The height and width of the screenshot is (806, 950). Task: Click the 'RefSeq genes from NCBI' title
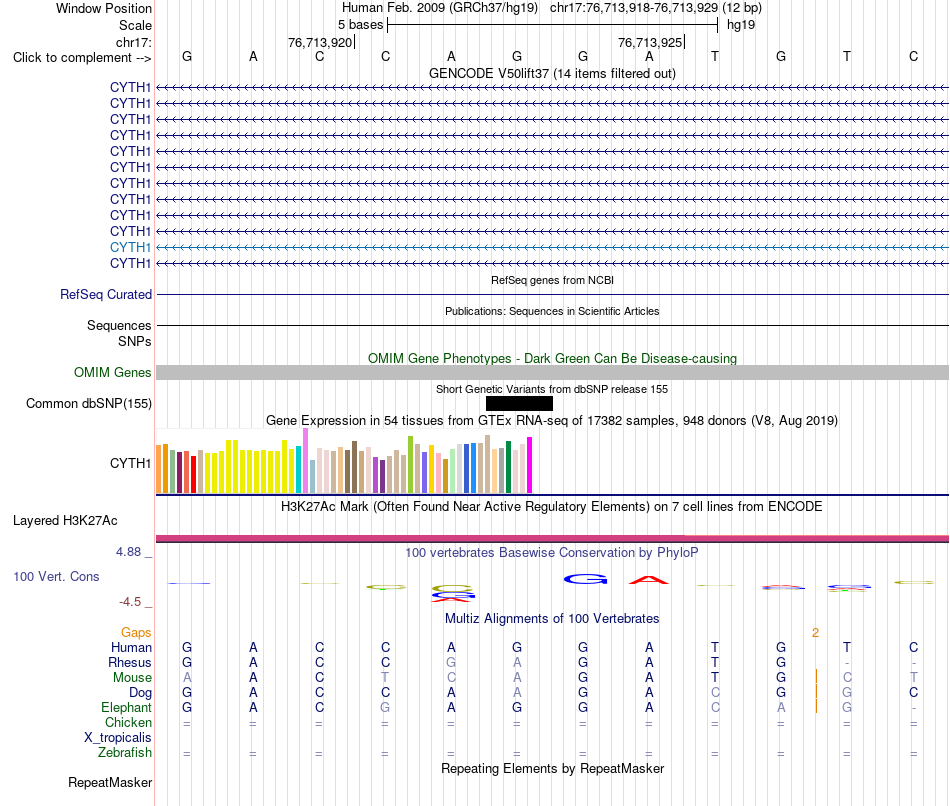pos(552,280)
